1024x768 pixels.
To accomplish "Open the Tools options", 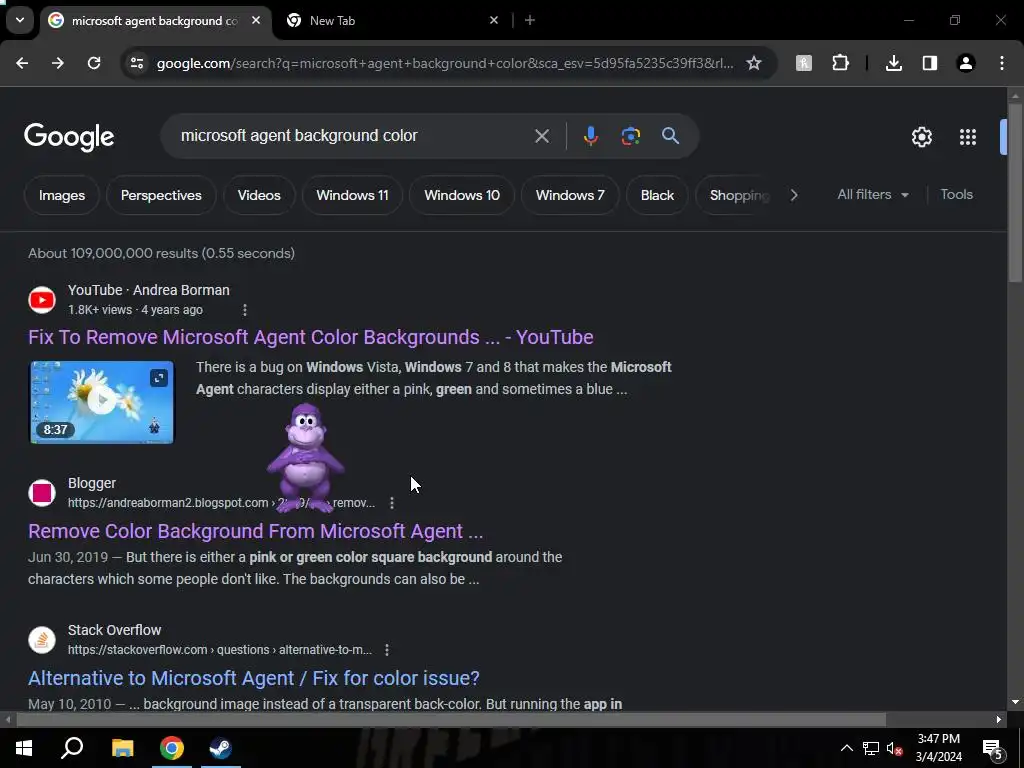I will 956,195.
